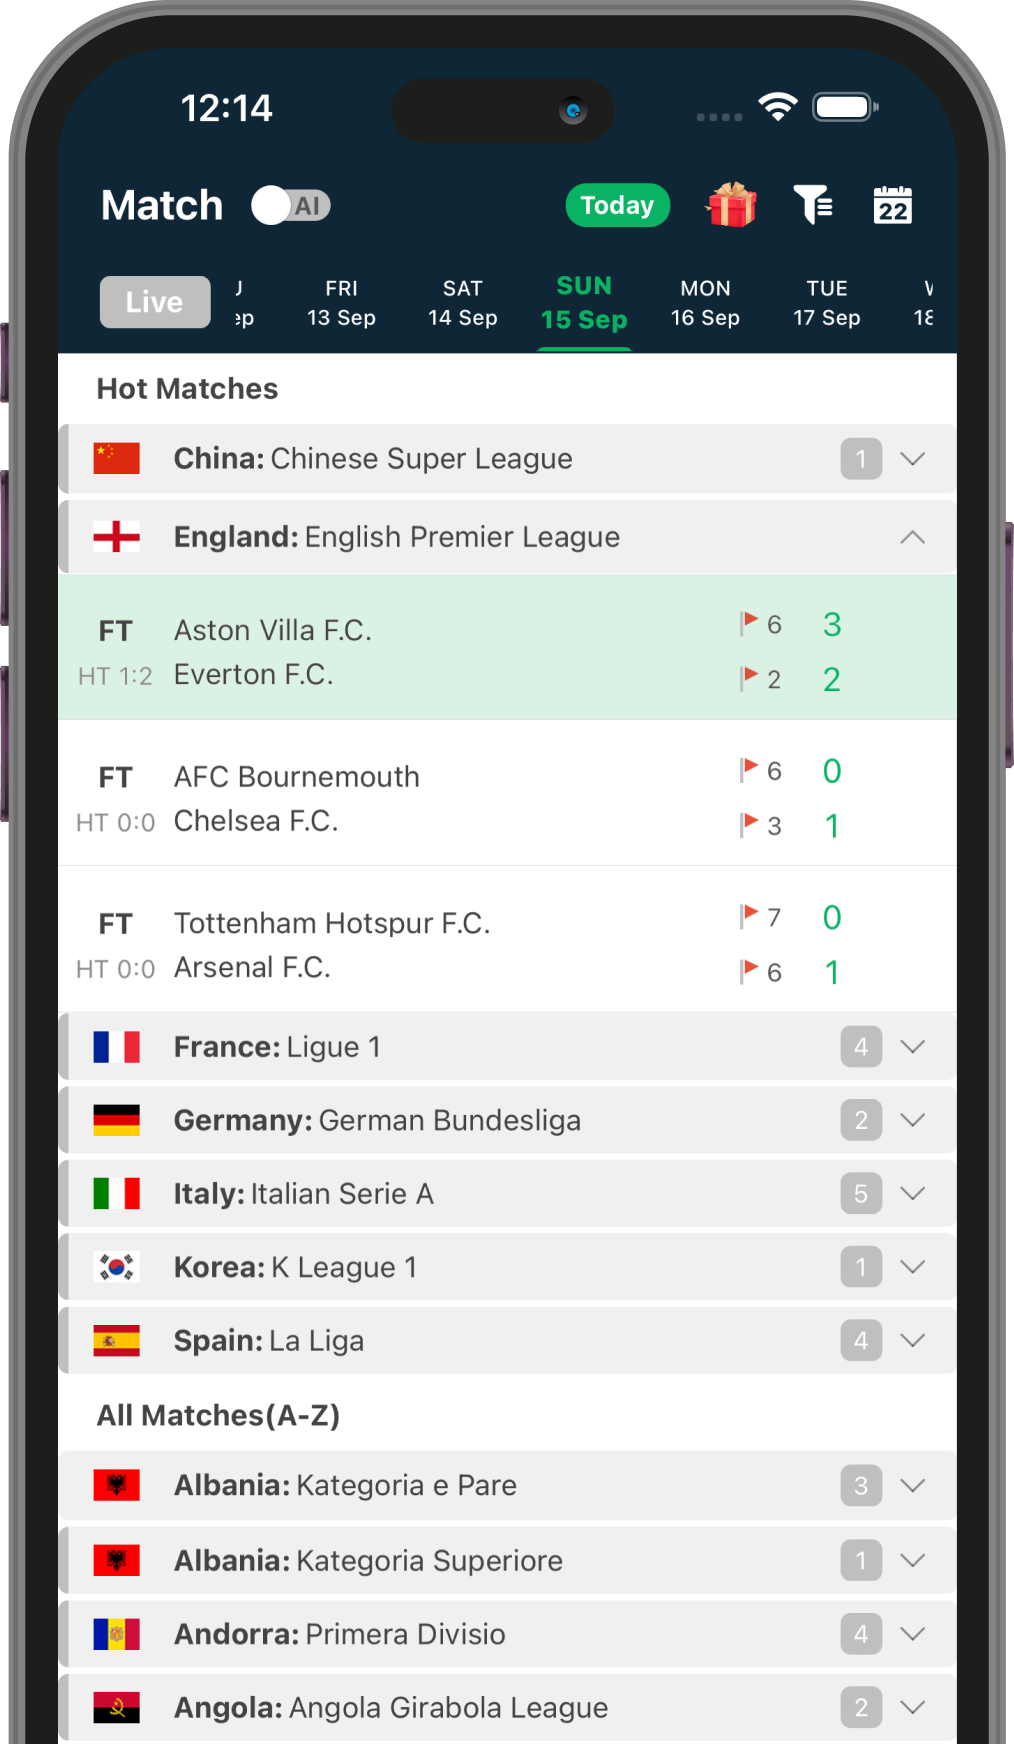Select the SAT 14 Sep date tab
This screenshot has height=1744, width=1014.
click(x=462, y=303)
